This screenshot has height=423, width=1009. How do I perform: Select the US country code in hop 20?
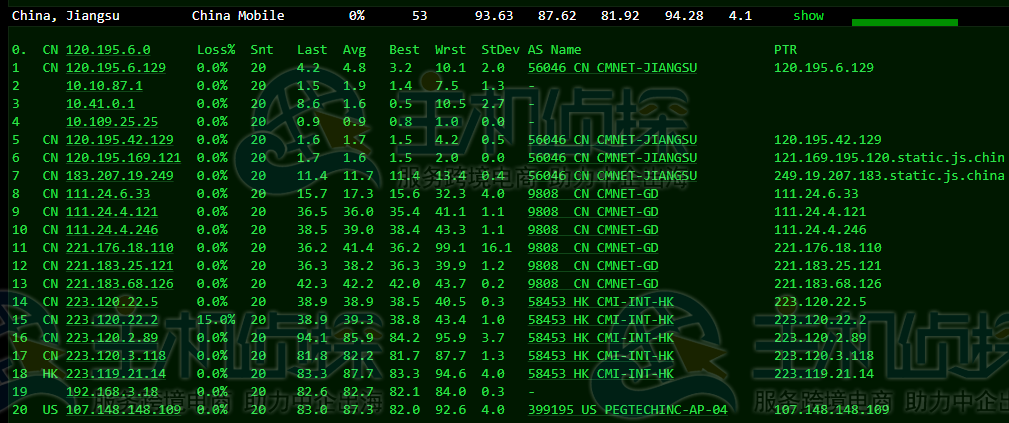[x=50, y=410]
